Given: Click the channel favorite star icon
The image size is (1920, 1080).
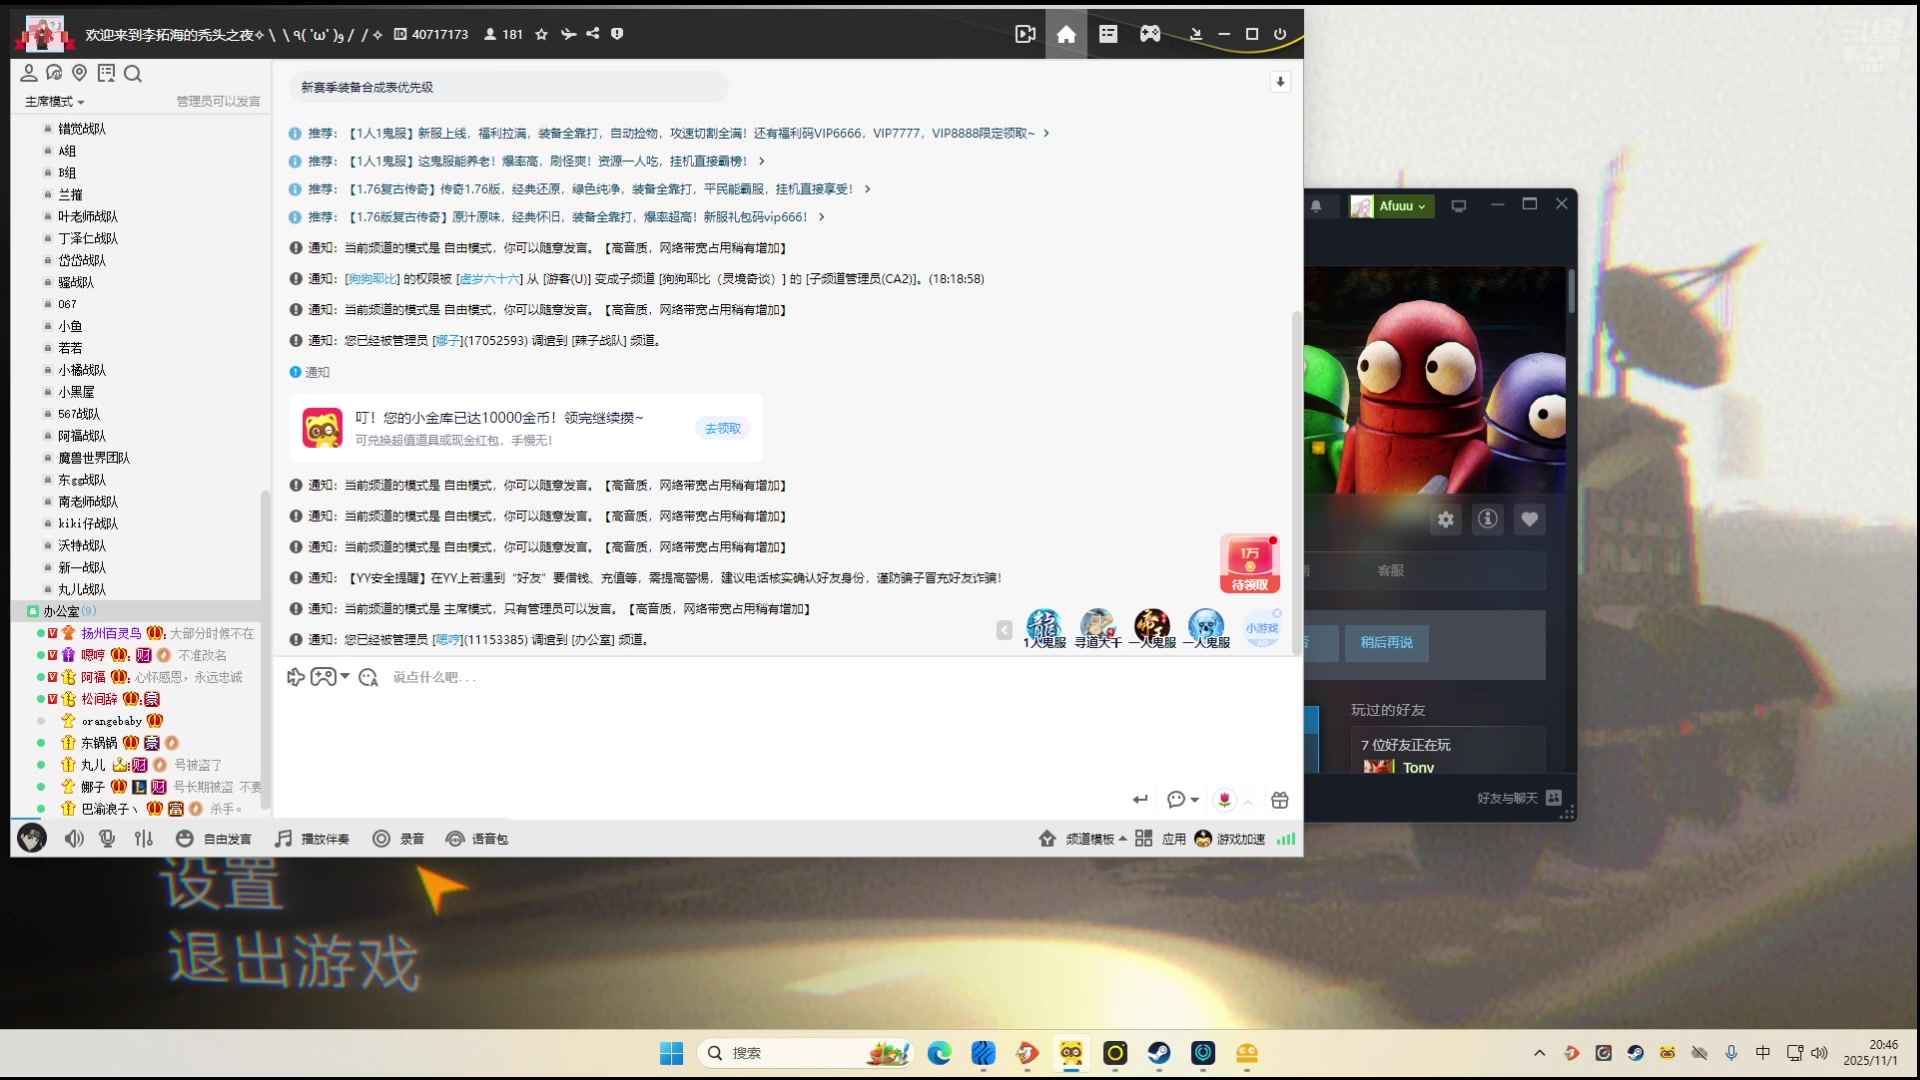Looking at the screenshot, I should coord(541,34).
